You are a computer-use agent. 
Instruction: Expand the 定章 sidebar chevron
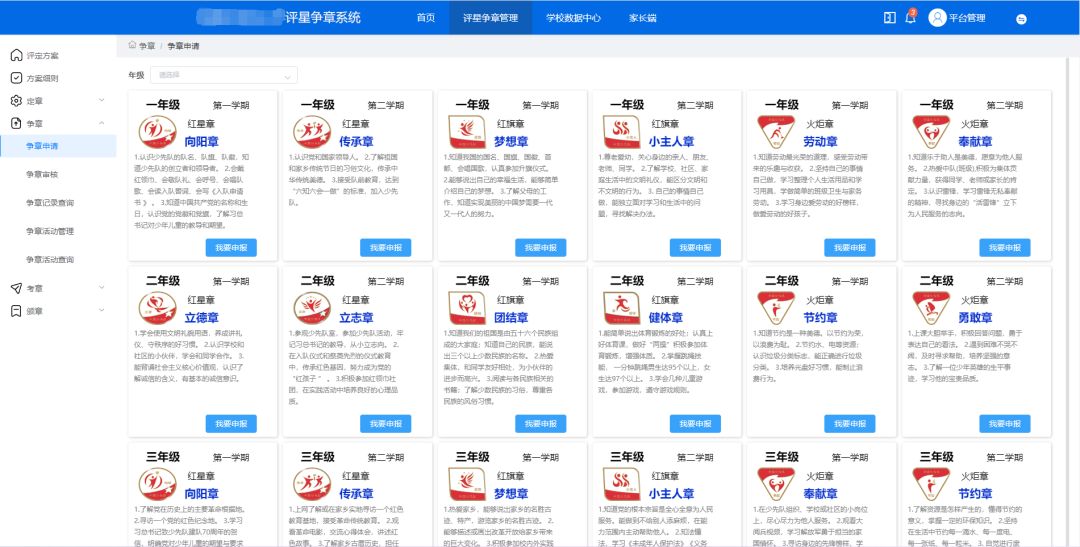coord(102,101)
